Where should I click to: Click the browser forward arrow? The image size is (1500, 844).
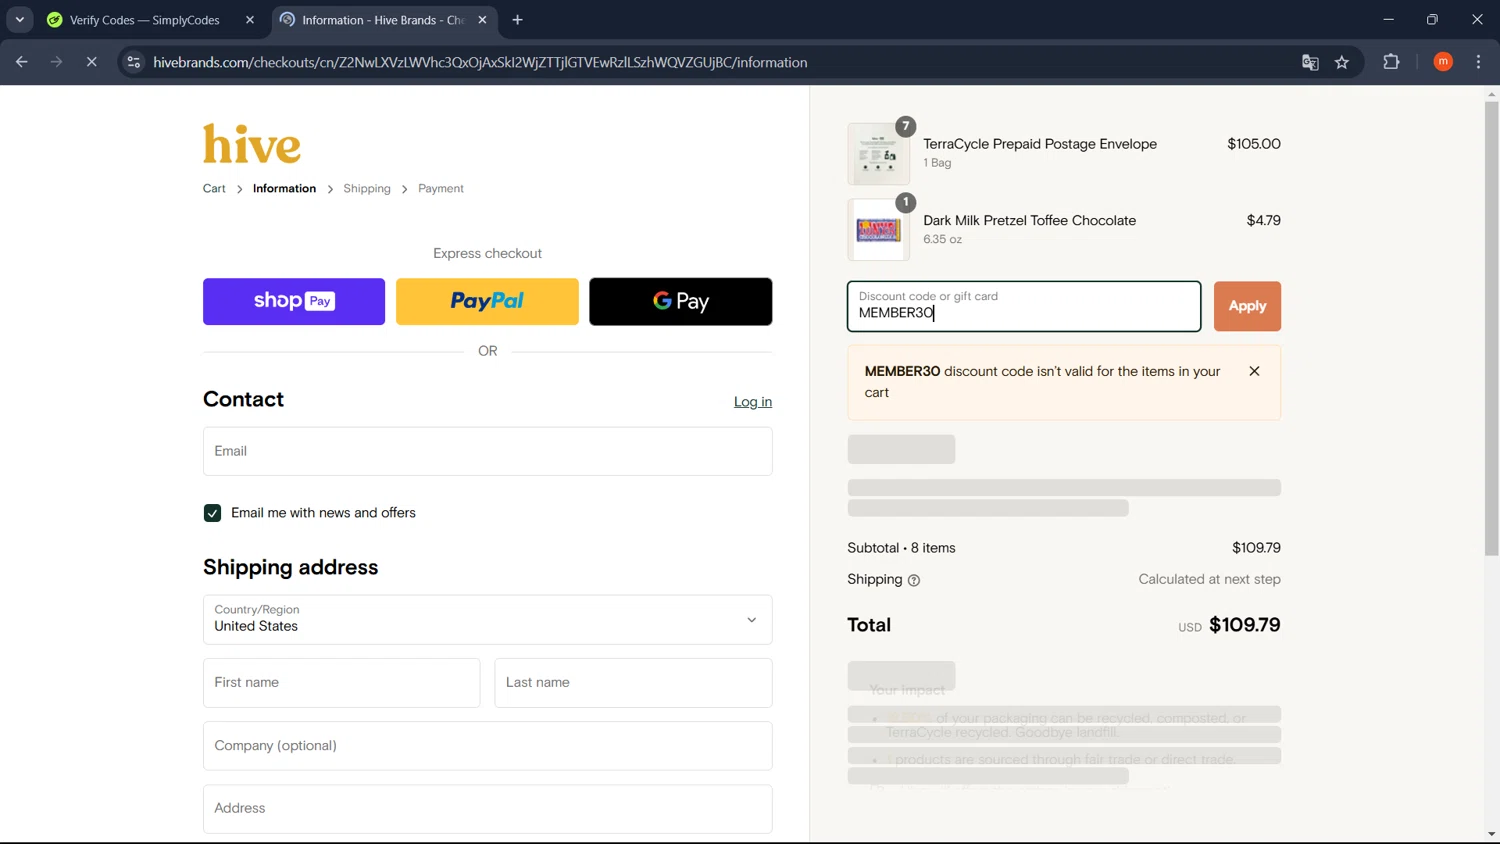point(56,62)
